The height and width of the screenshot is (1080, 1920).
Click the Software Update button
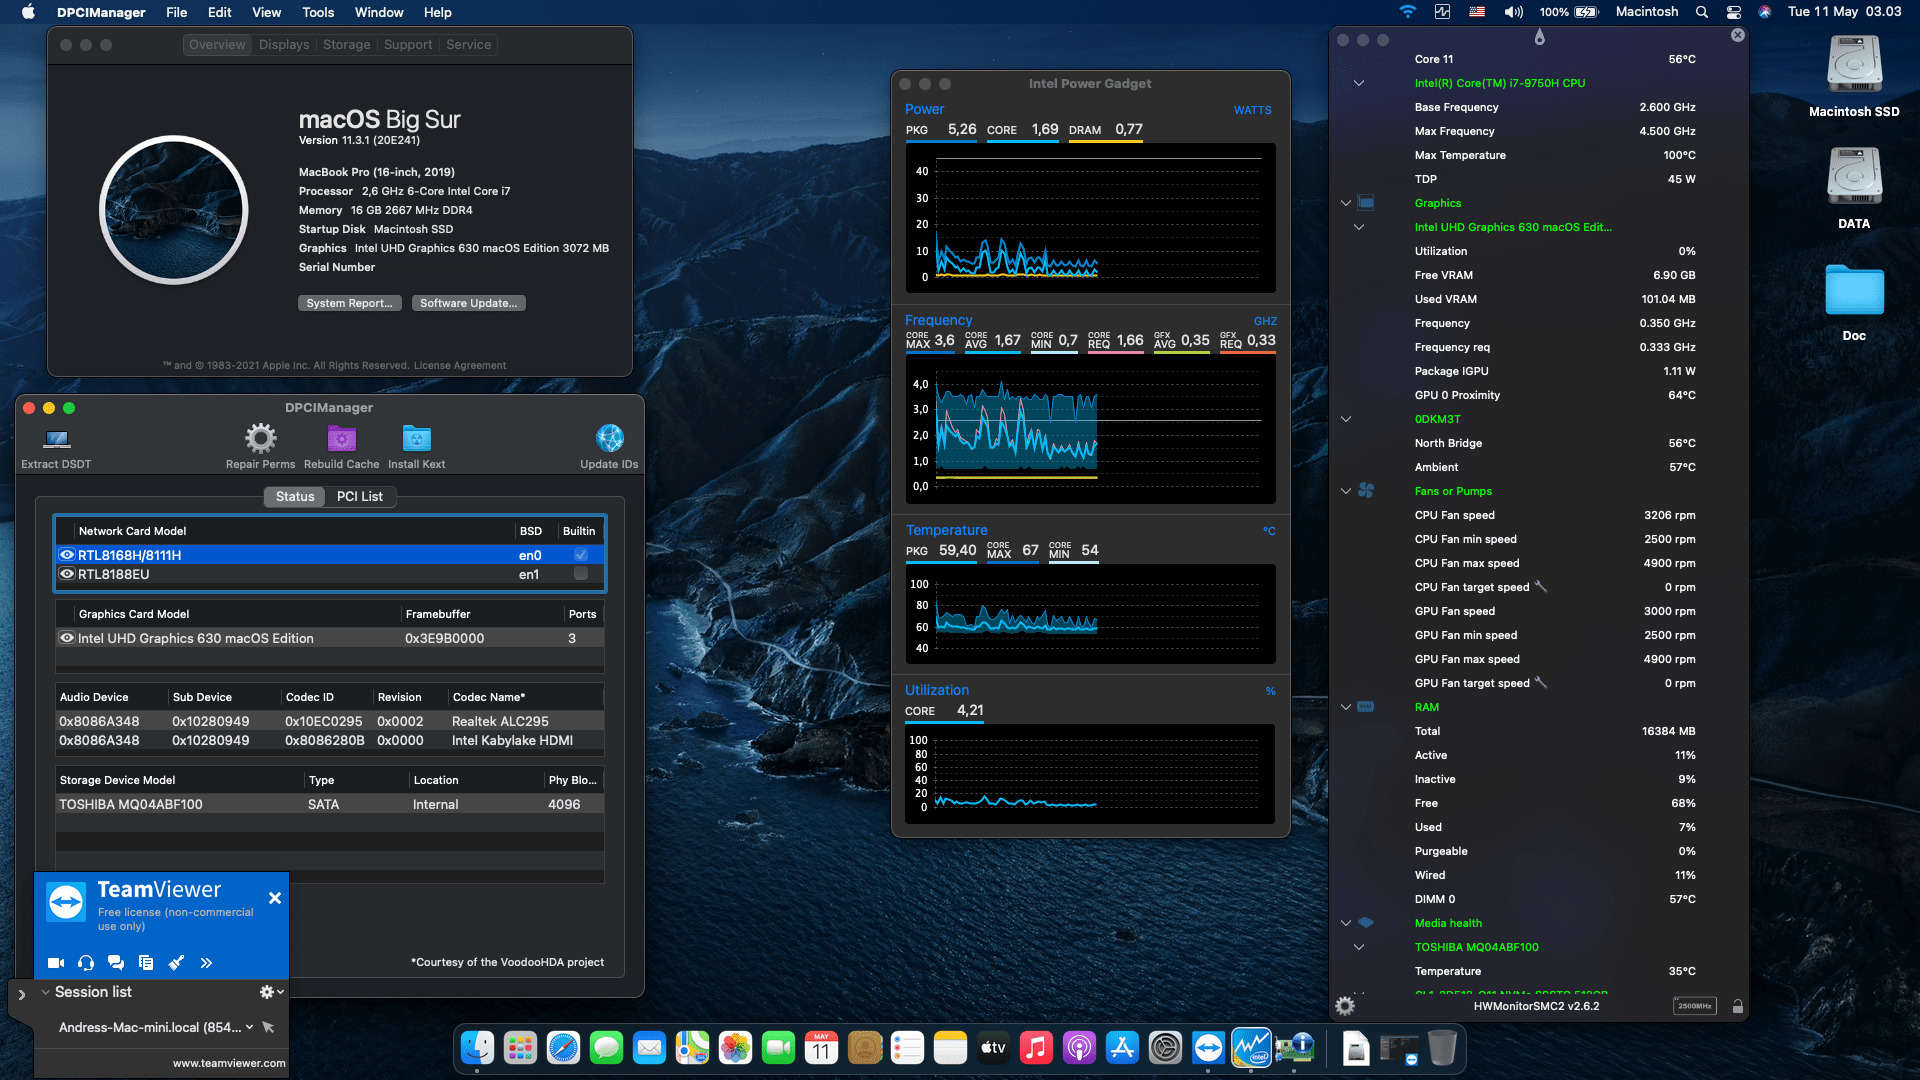tap(468, 303)
